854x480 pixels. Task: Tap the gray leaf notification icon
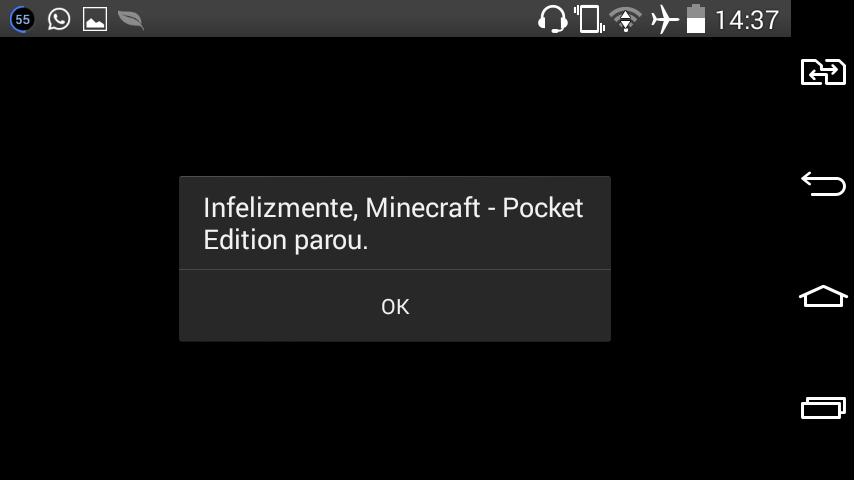131,20
